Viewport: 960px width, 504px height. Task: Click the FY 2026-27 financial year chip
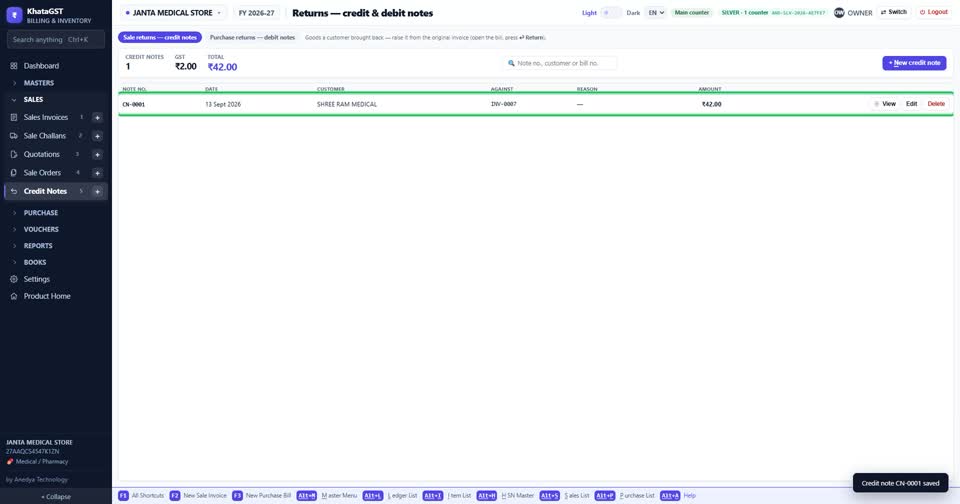tap(257, 13)
